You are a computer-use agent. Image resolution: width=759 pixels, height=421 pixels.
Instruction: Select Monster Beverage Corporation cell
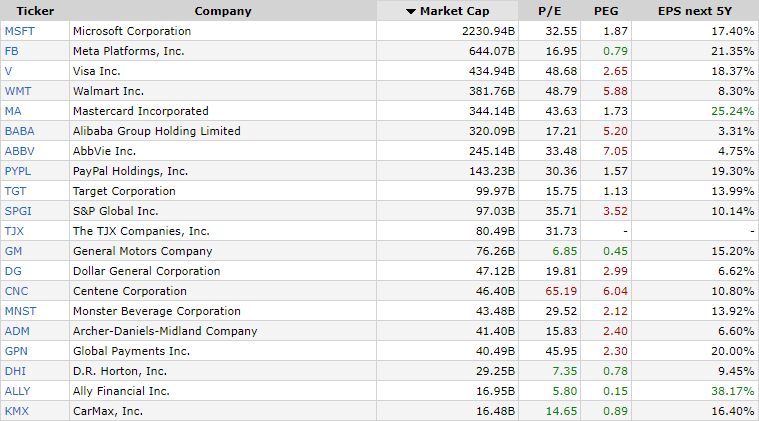[223, 311]
